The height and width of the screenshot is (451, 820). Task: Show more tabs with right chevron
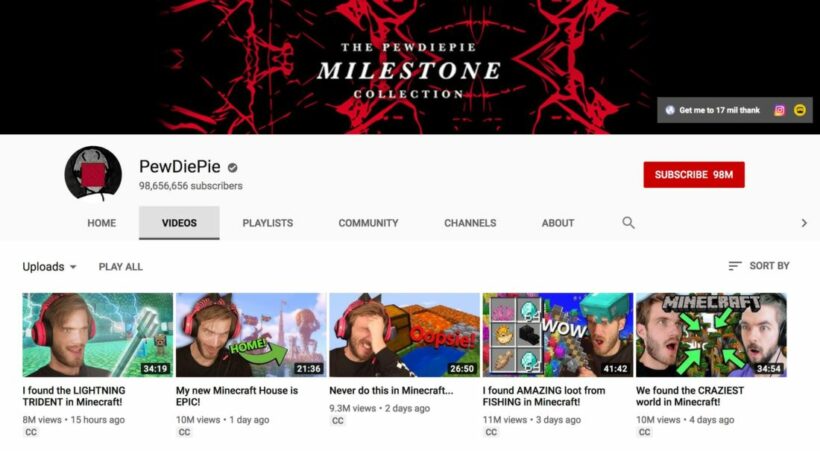(x=804, y=223)
